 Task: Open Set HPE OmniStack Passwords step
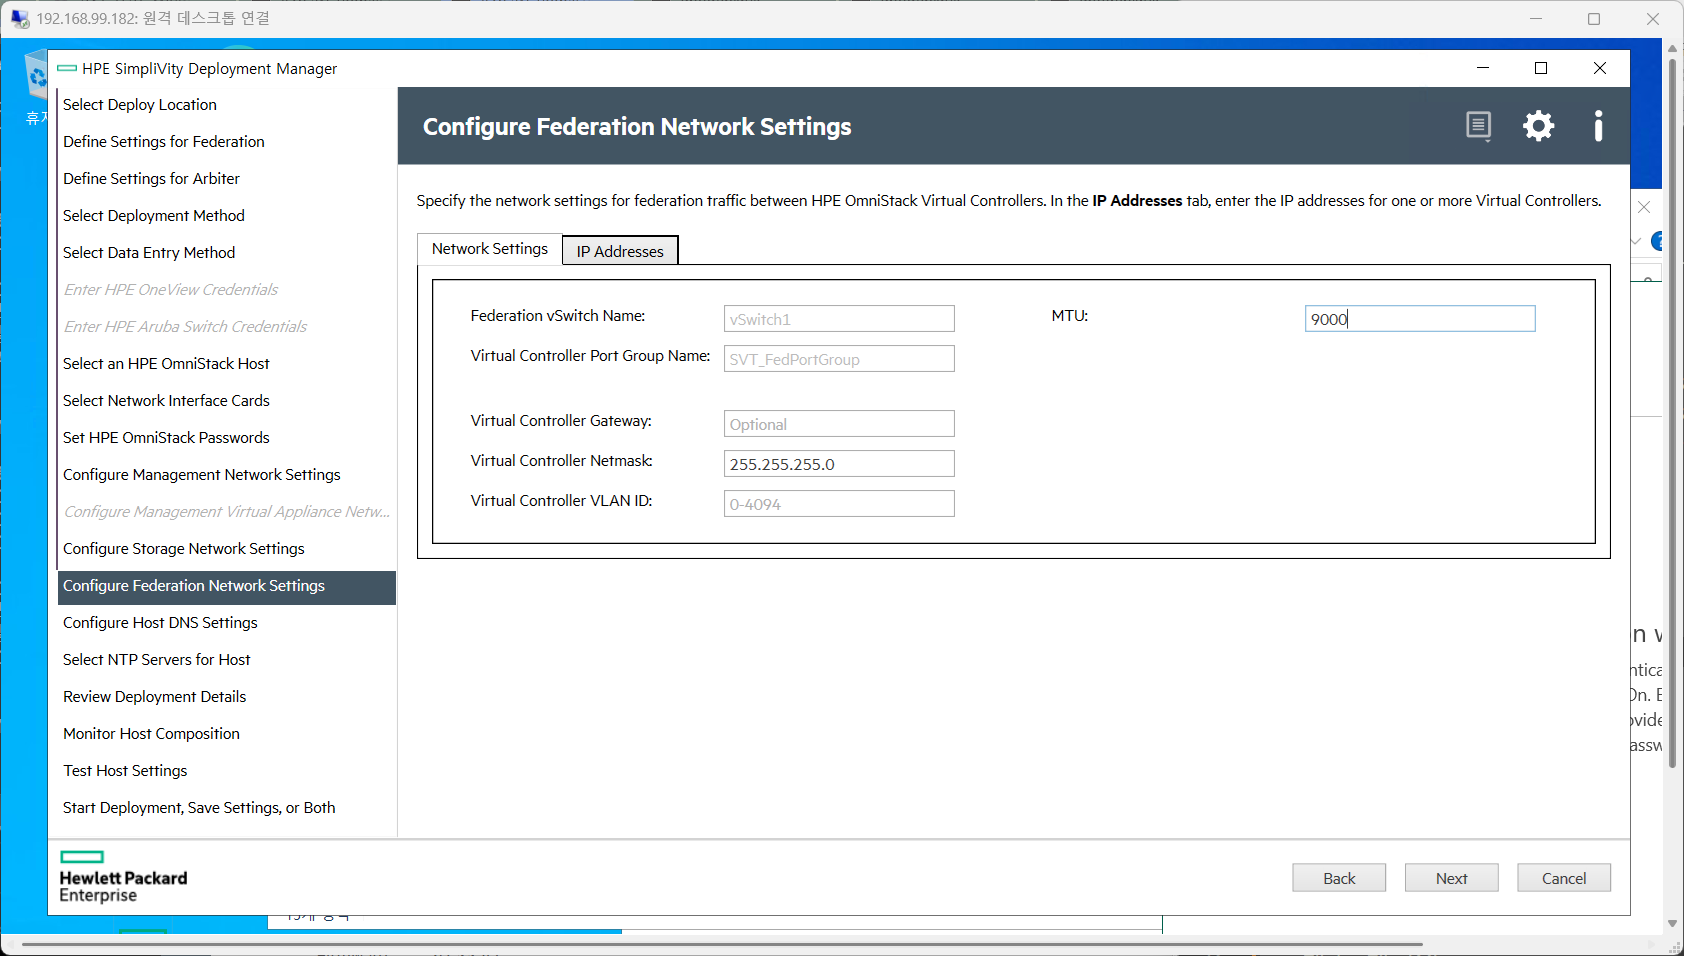[227, 438]
